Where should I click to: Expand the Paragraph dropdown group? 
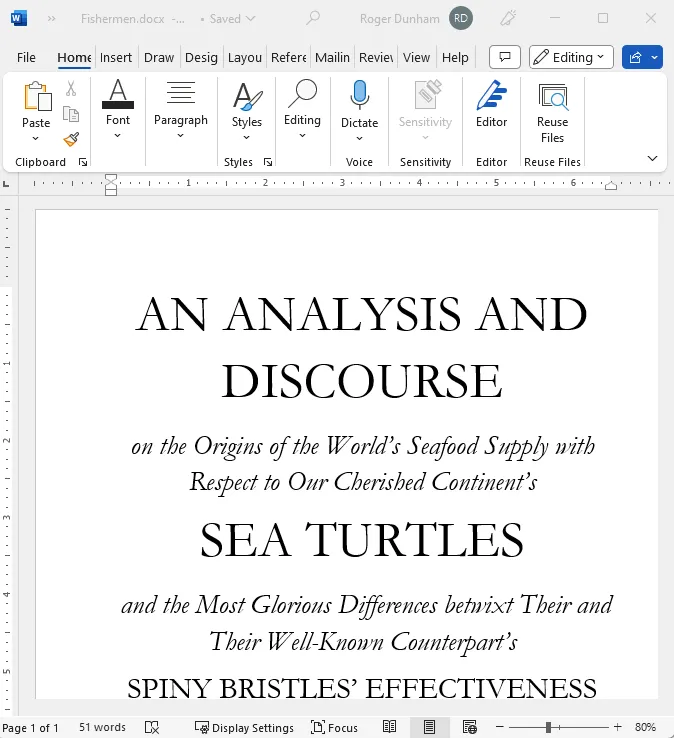click(180, 110)
